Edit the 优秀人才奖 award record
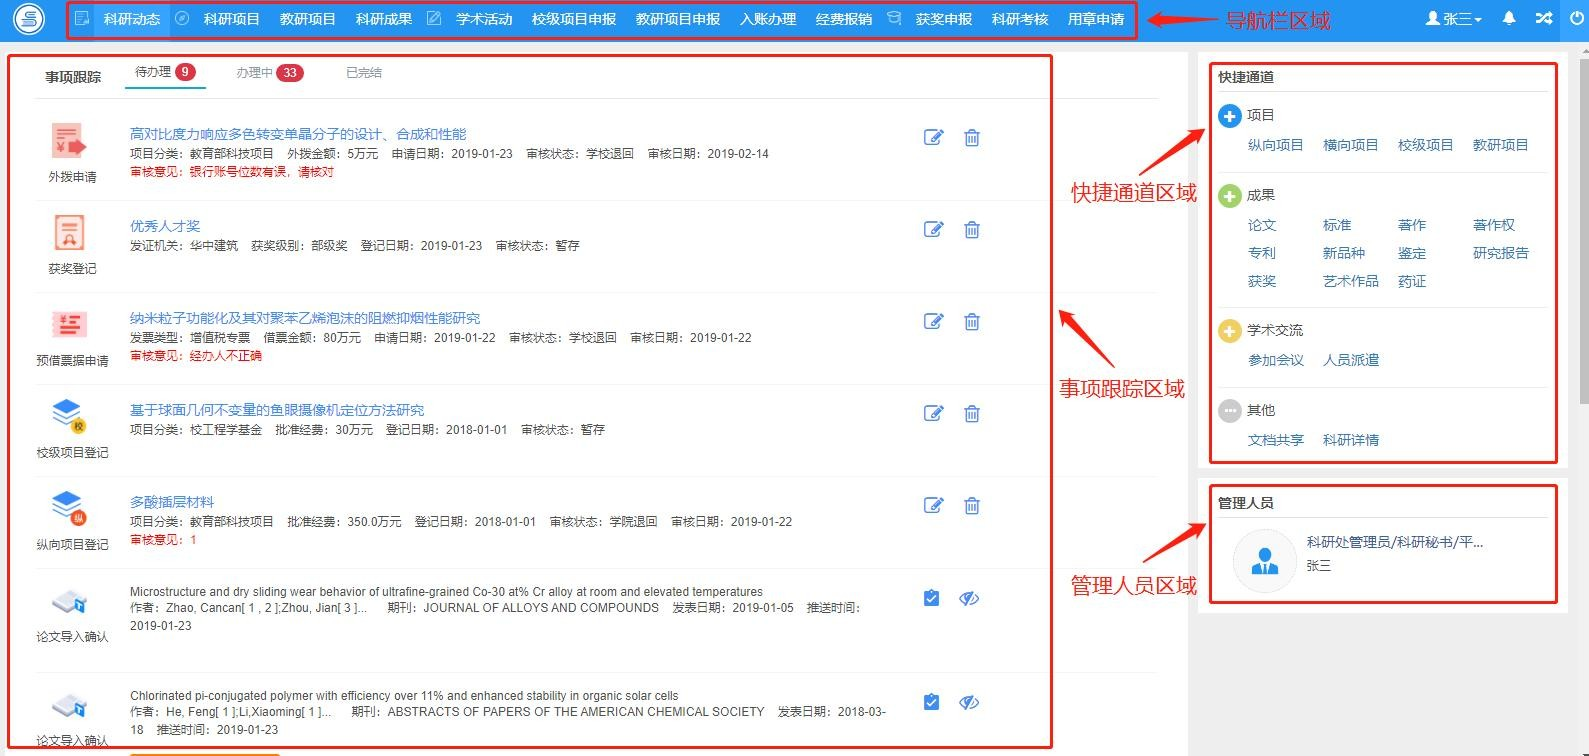The image size is (1589, 756). coord(933,229)
